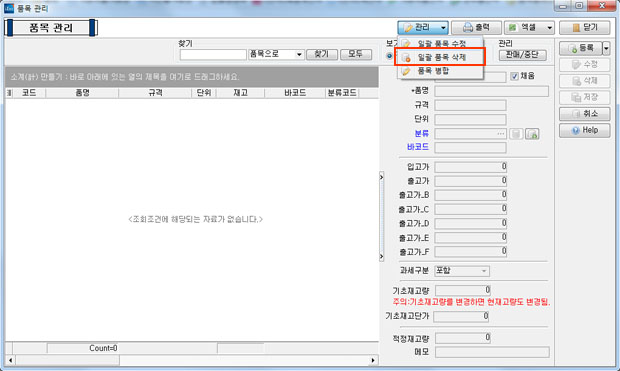Viewport: 620px width, 371px height.
Task: Click the 닫기 door icon button
Action: click(584, 28)
